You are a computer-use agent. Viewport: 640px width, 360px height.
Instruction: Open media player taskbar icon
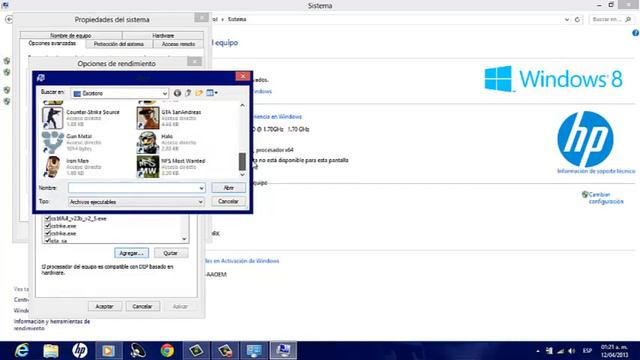109,351
